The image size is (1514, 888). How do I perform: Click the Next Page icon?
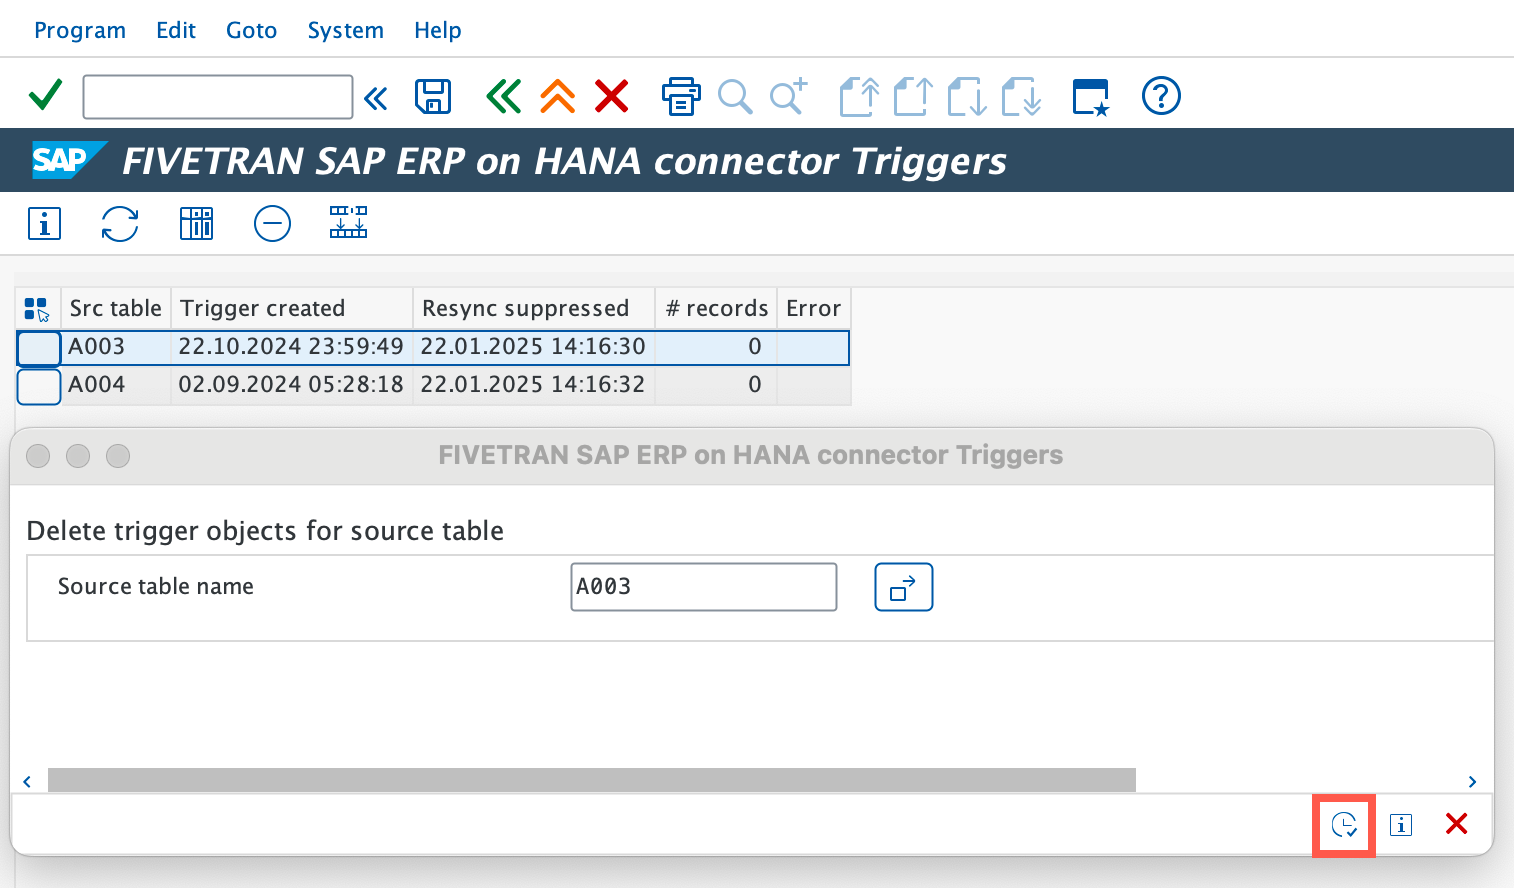point(967,97)
